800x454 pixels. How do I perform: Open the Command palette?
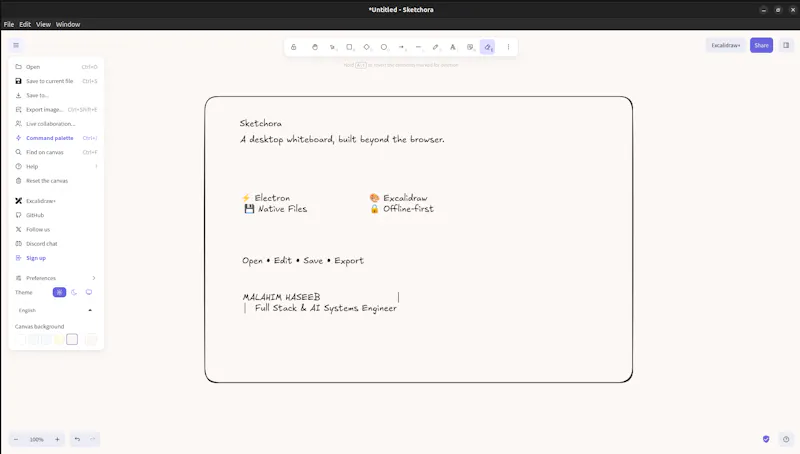pos(56,138)
